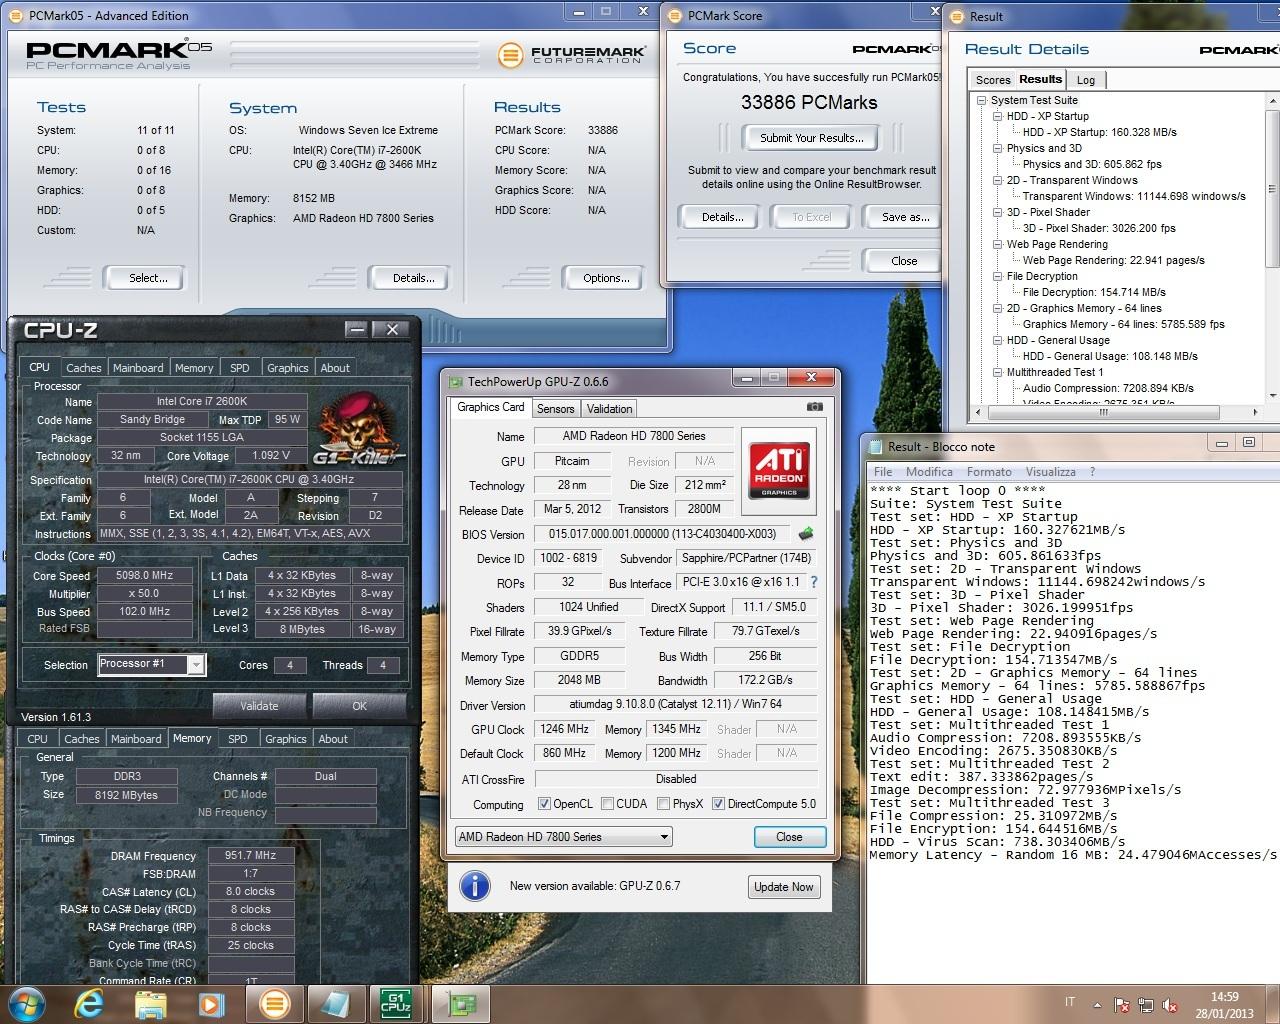Open Windows Media Player taskbar icon

[x=211, y=1004]
